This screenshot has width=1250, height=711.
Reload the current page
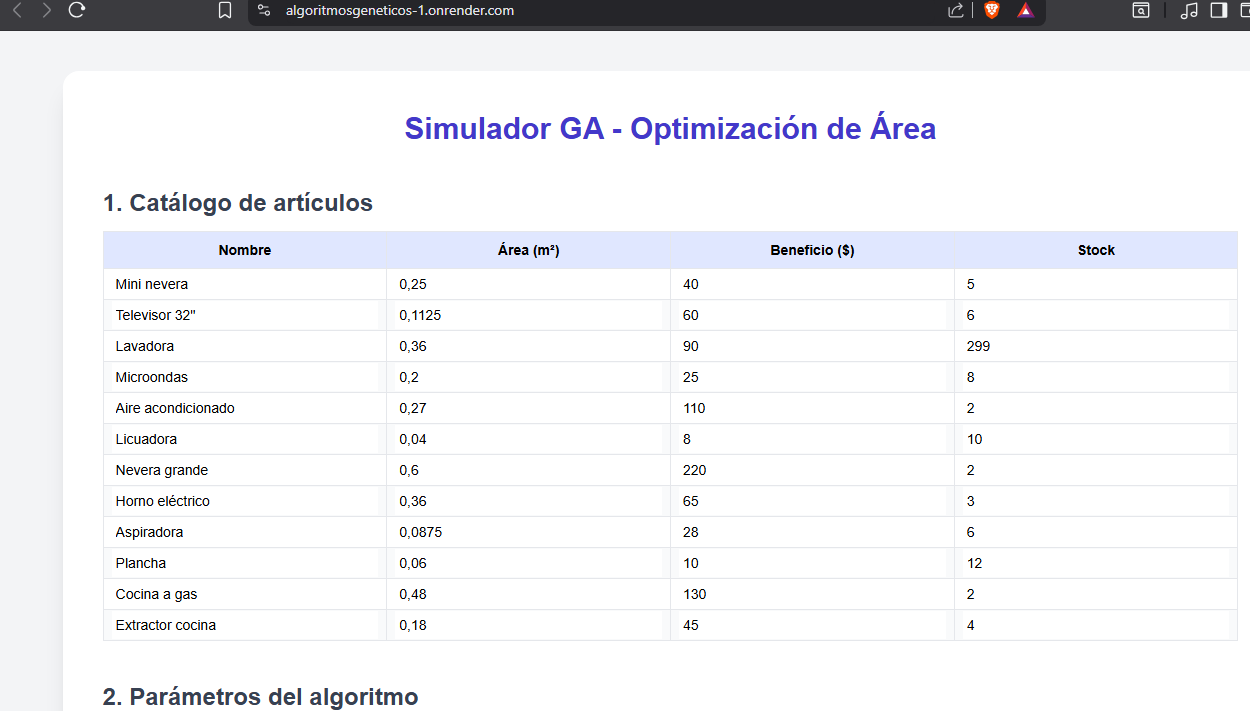tap(76, 11)
